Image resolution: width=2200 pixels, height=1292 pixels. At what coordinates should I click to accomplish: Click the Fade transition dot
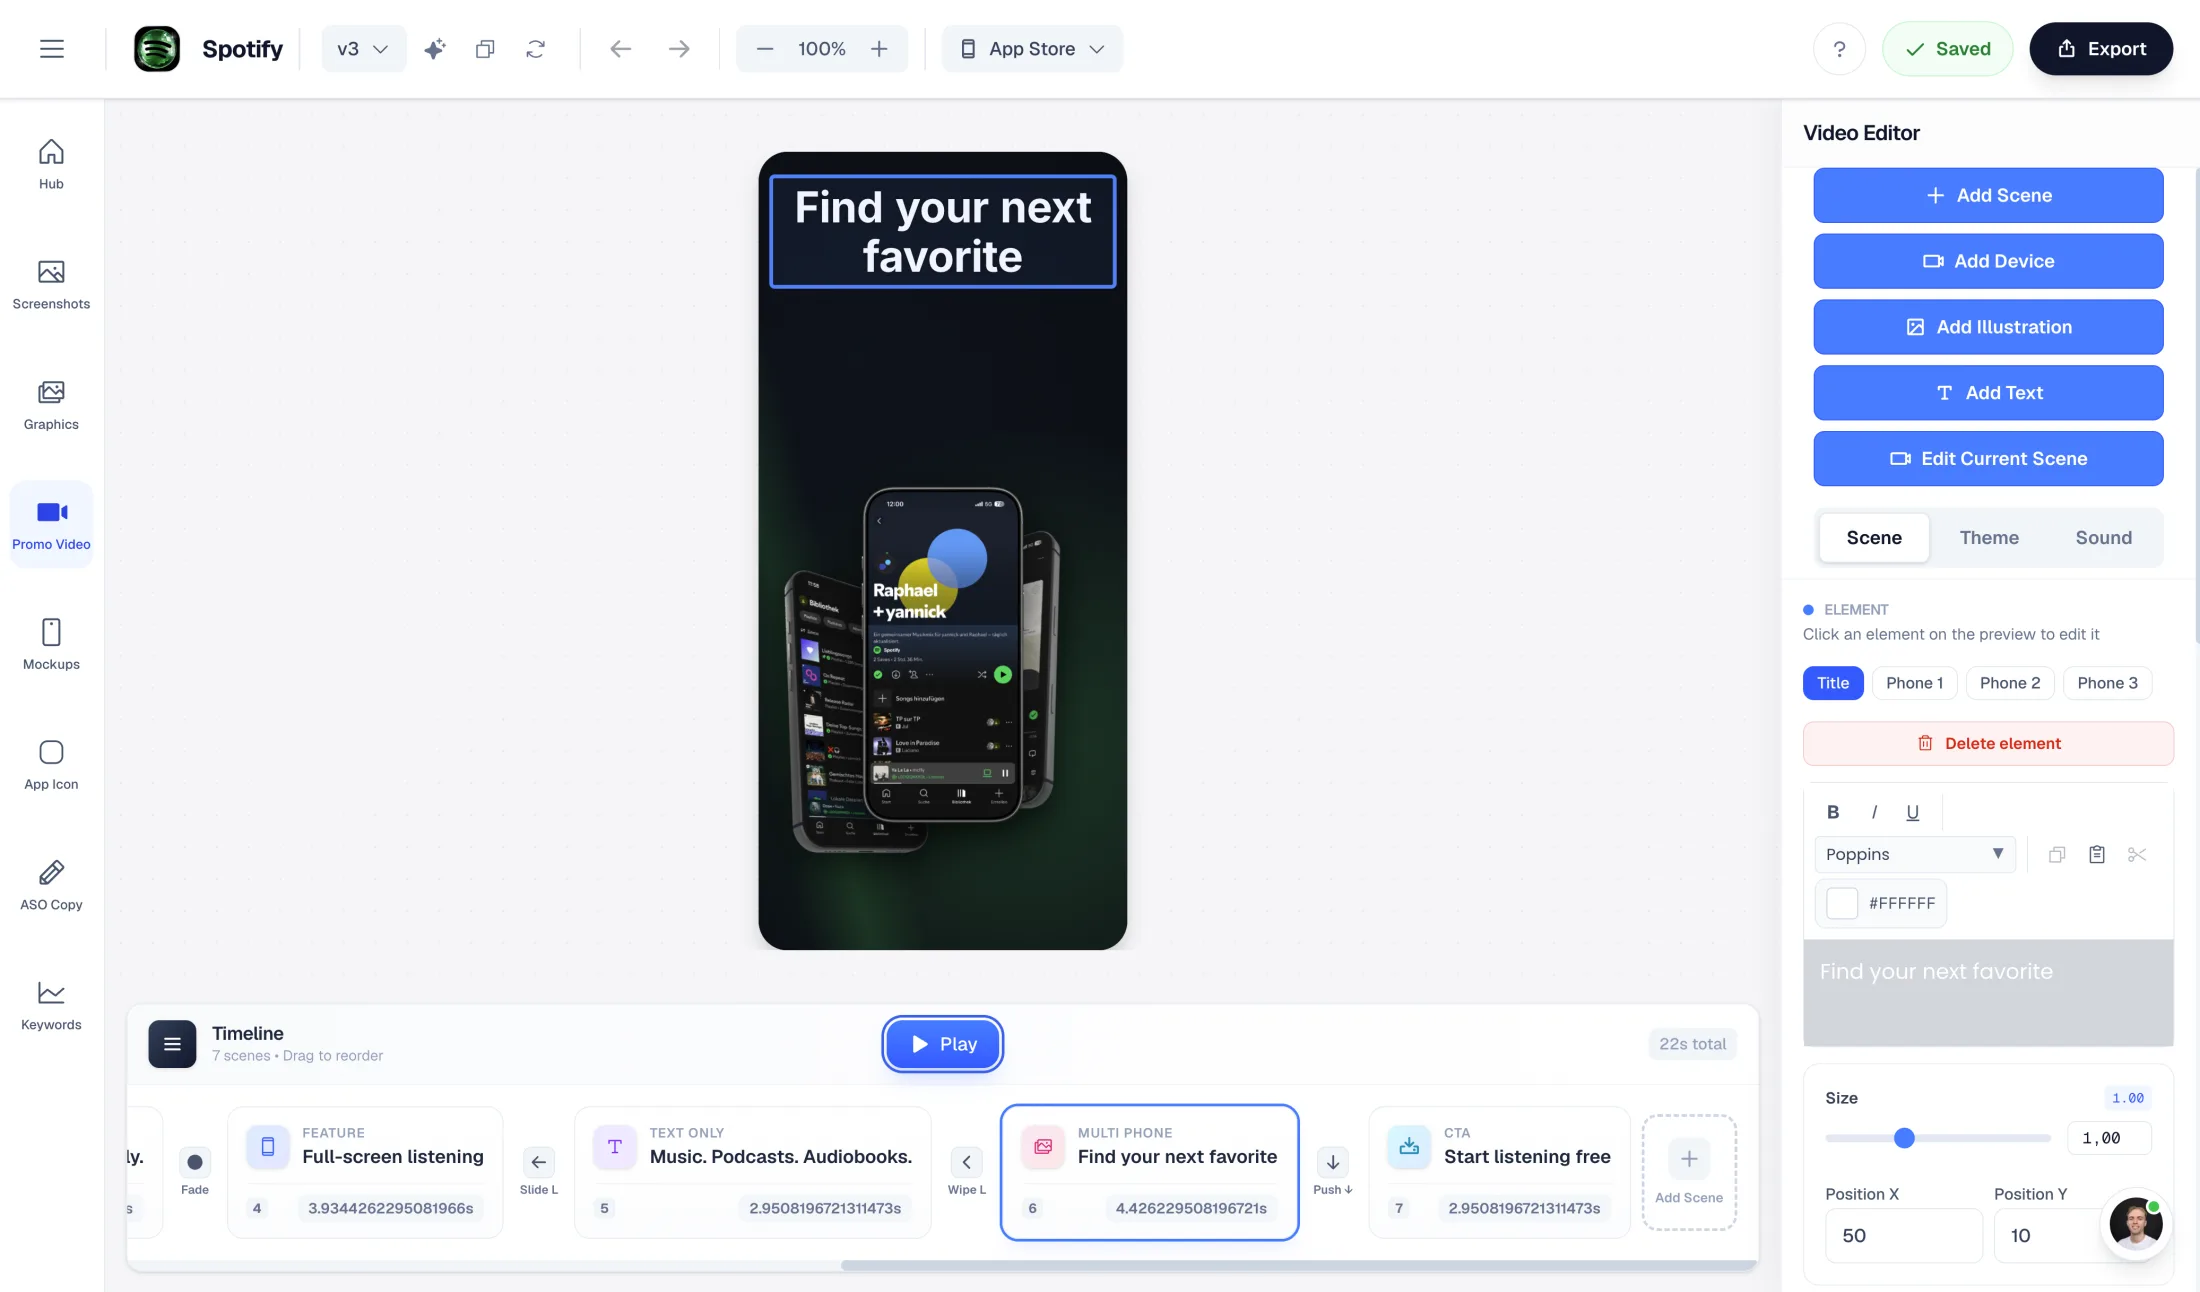[195, 1162]
